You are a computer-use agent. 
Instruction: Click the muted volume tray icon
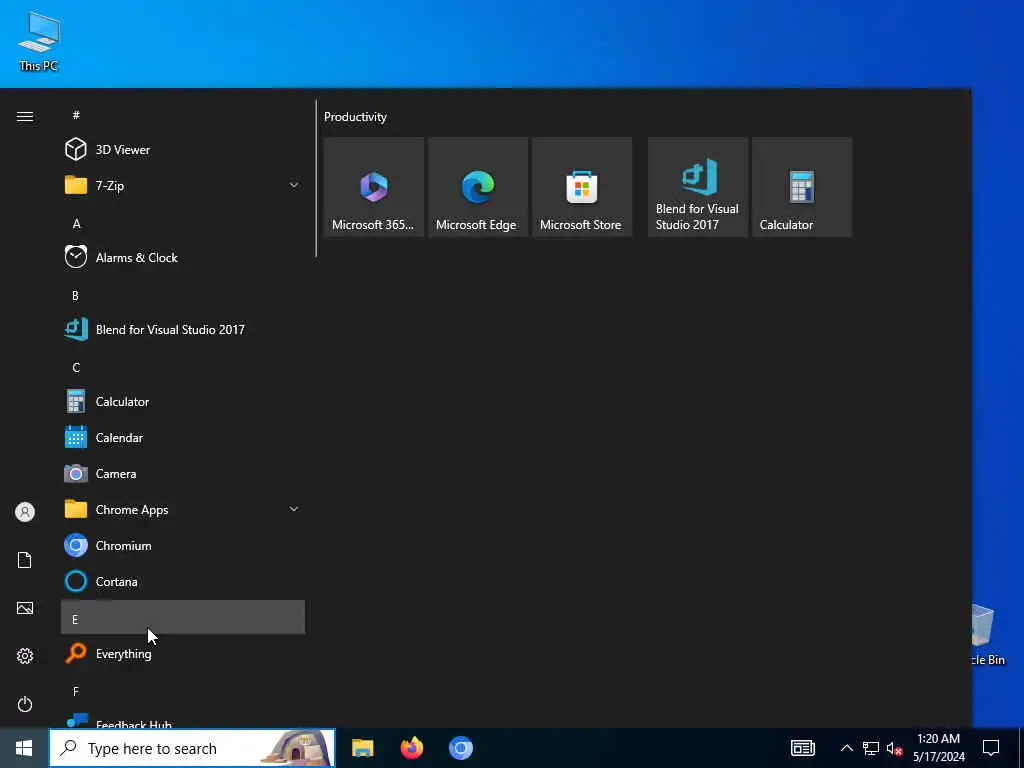click(894, 748)
